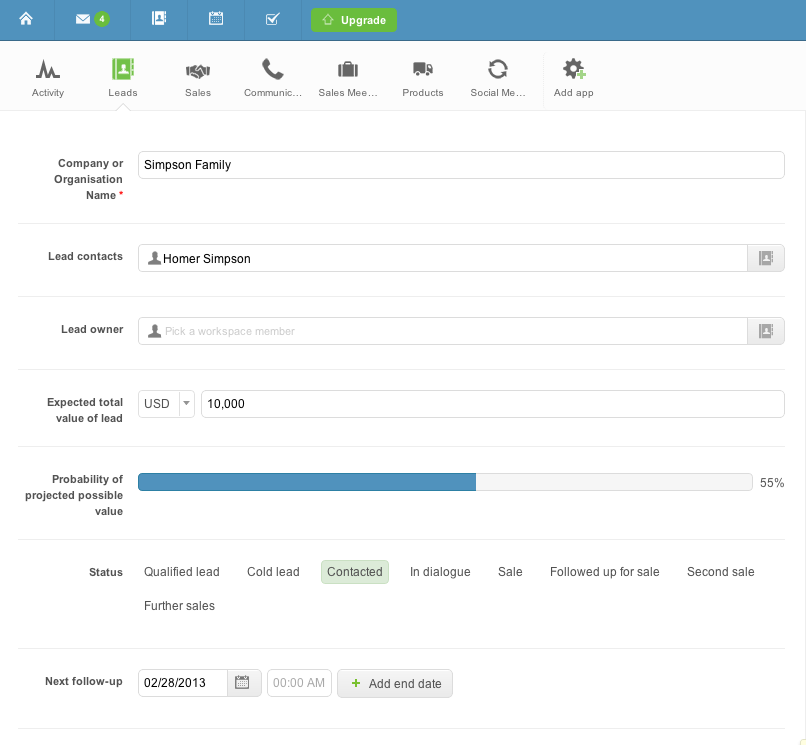Open the Products app
806x745 pixels.
coord(423,78)
